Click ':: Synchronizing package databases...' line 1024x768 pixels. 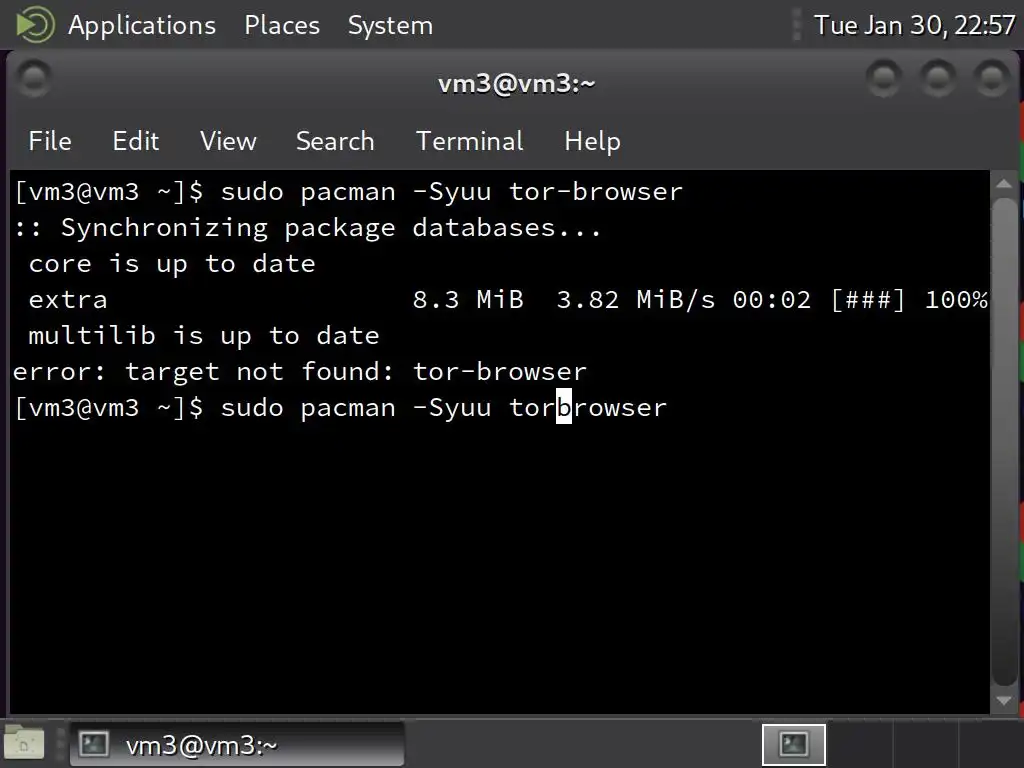307,228
